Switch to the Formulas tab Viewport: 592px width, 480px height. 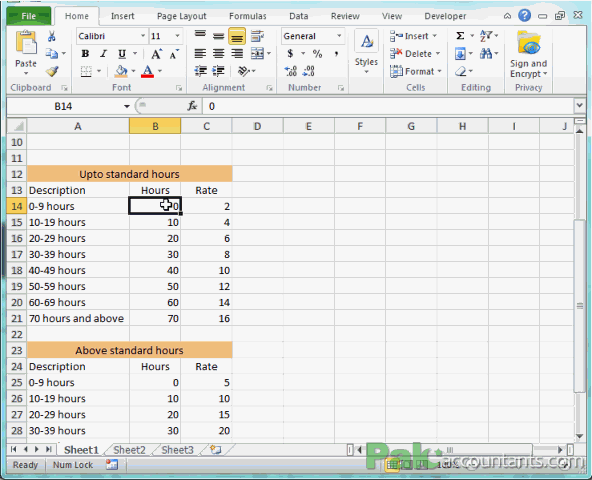point(248,16)
